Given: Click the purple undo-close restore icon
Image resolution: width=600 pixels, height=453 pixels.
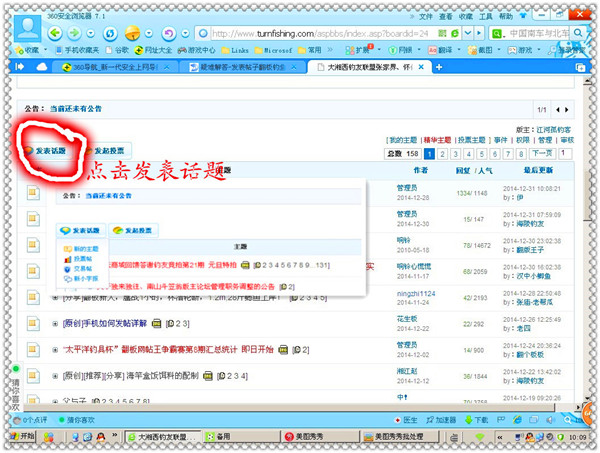Looking at the screenshot, I should (x=169, y=34).
